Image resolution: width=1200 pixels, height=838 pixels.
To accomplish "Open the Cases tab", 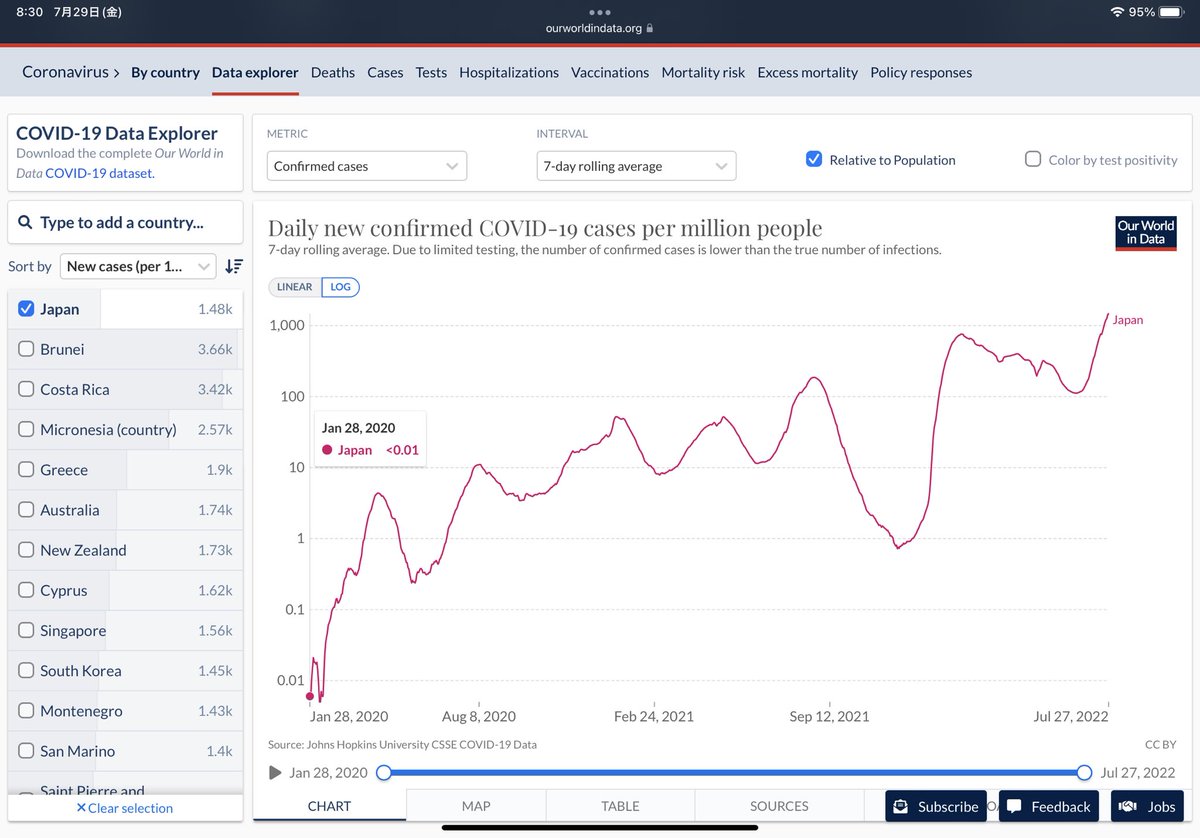I will (x=385, y=72).
